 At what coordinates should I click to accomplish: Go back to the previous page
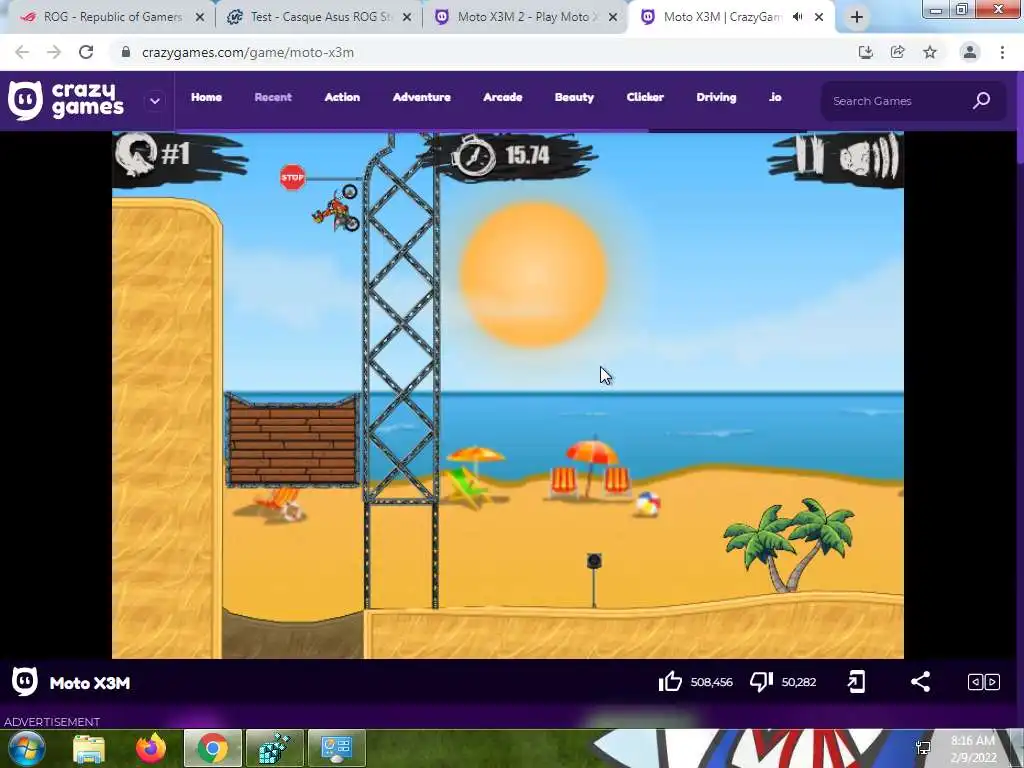click(22, 52)
